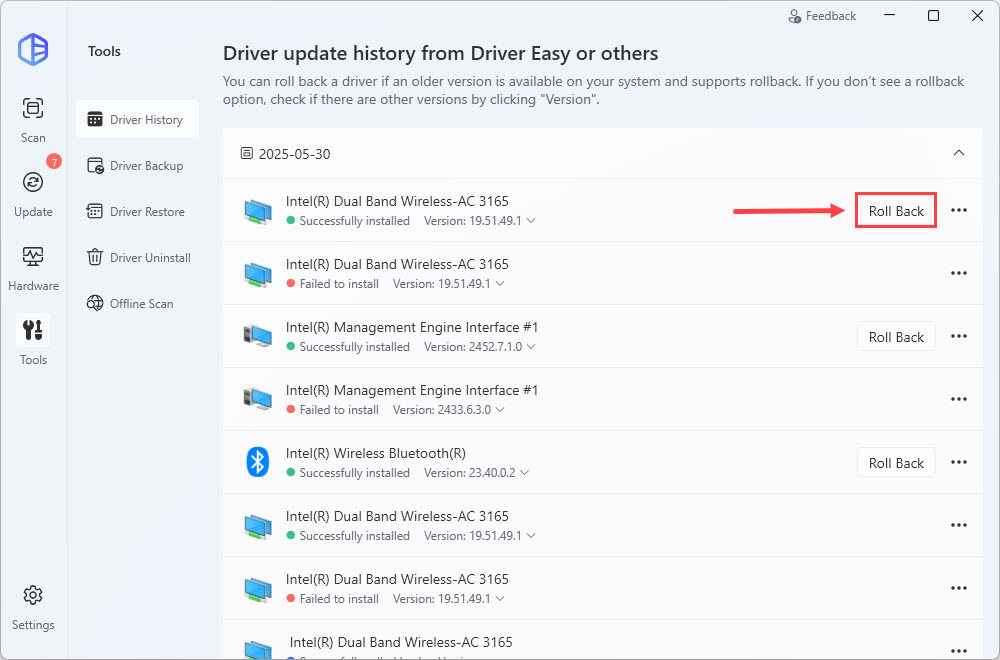Roll Back the highlighted Wireless-AC 3165 driver
The width and height of the screenshot is (1000, 660).
point(896,211)
